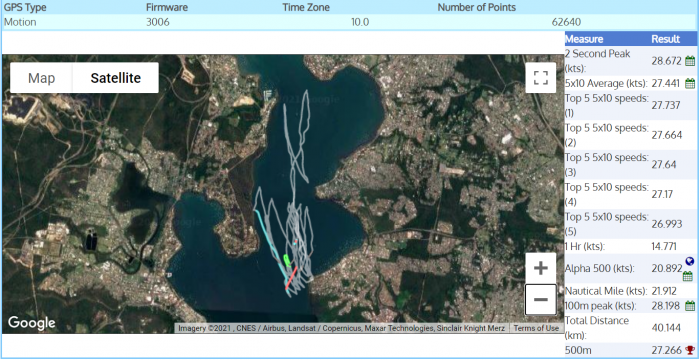Click globe icon next to Alpha 500
This screenshot has width=700, height=360.
tap(689, 262)
